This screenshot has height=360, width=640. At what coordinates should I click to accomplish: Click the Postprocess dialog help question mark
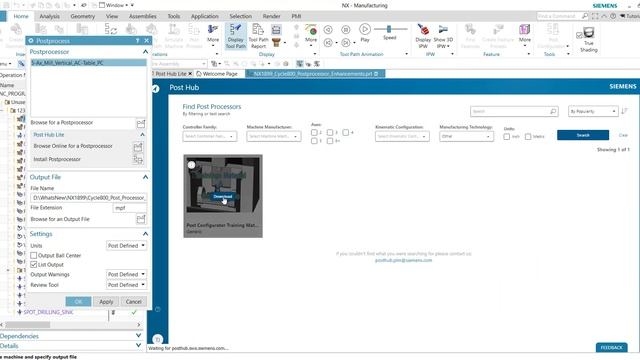pyautogui.click(x=138, y=41)
